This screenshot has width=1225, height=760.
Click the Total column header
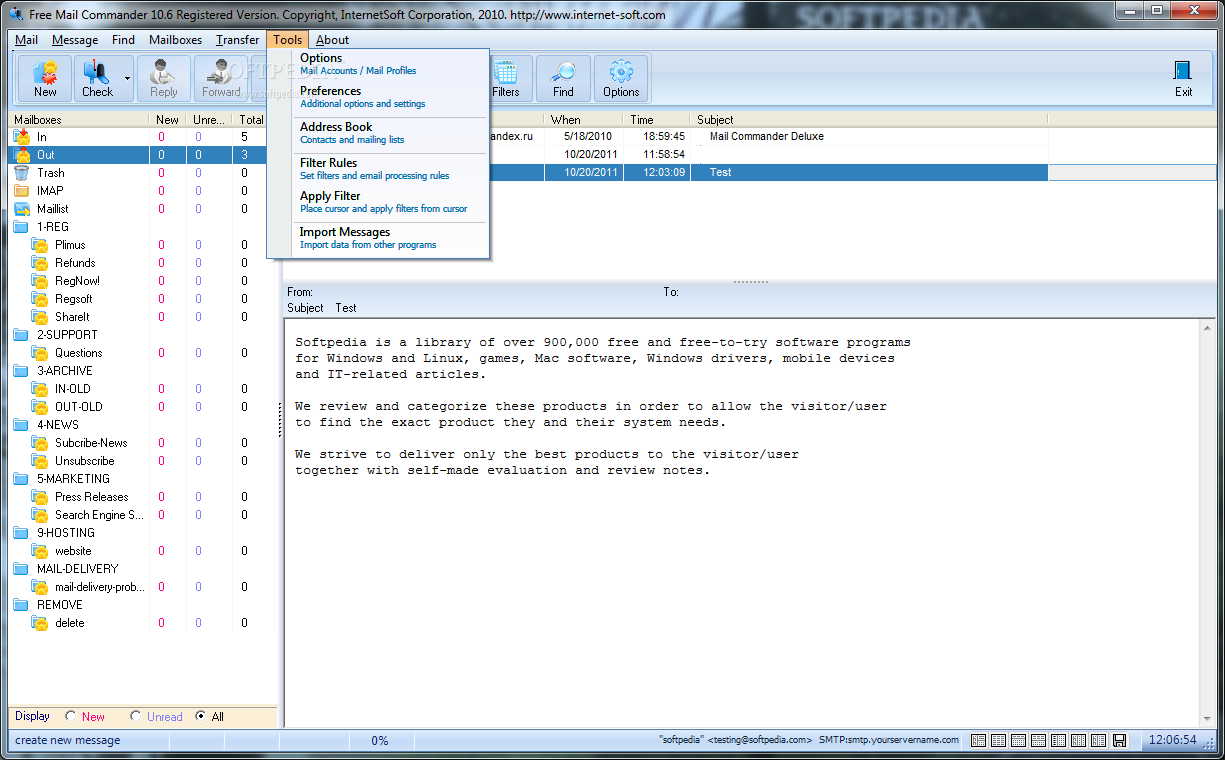tap(252, 120)
